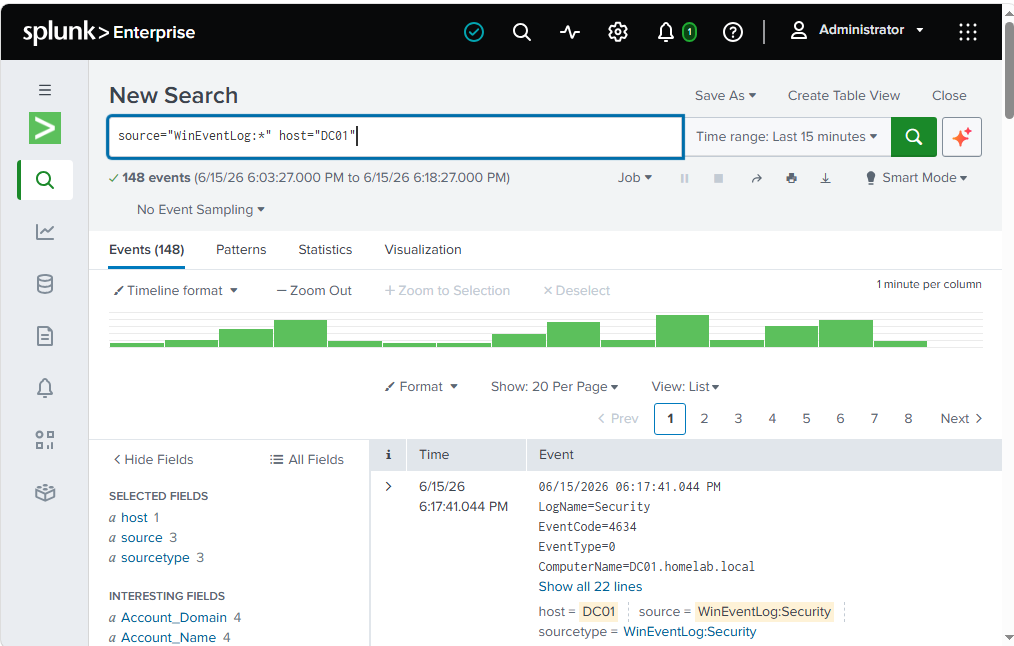Viewport: 1014px width, 646px height.
Task: Go to results page 5
Action: click(x=806, y=419)
